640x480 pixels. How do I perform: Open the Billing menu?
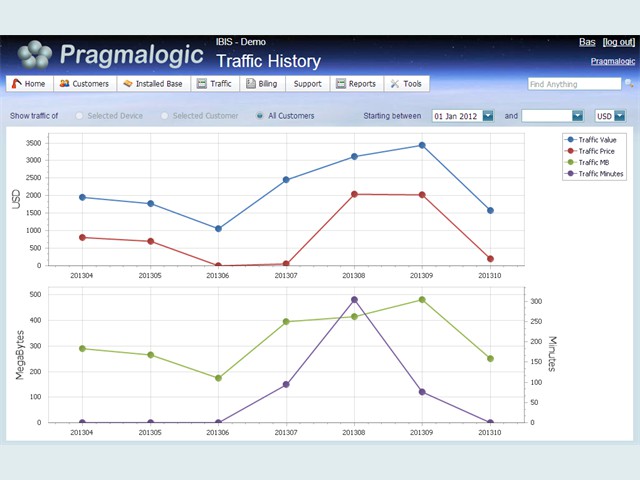coord(262,84)
